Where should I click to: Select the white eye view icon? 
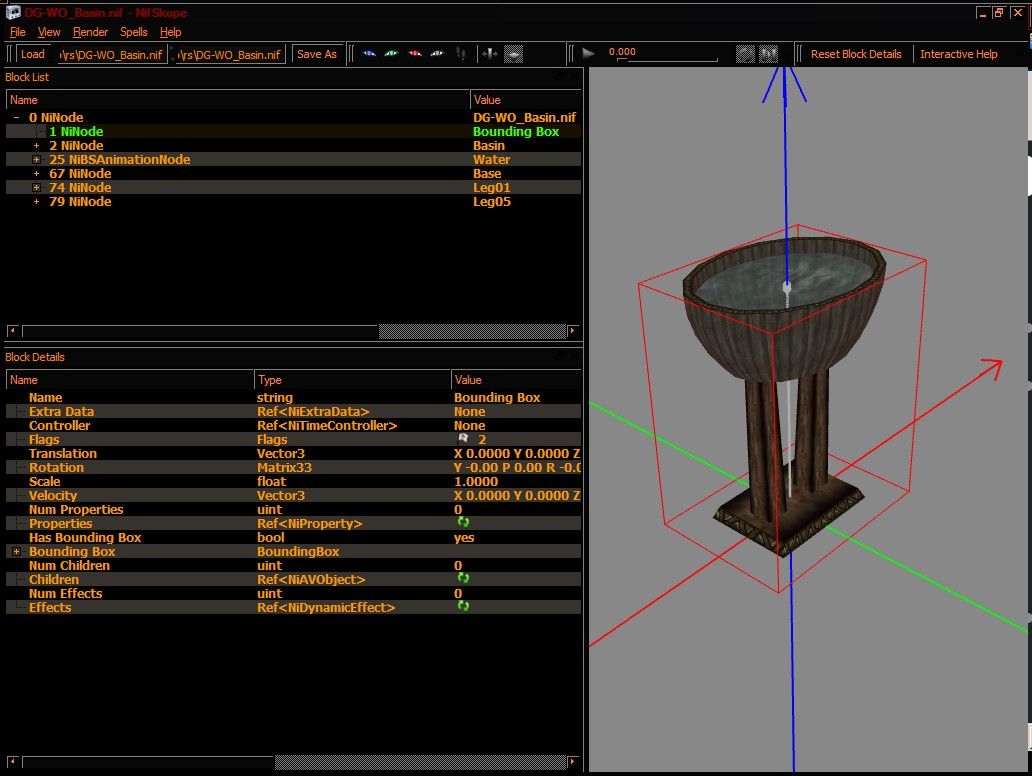coord(437,54)
